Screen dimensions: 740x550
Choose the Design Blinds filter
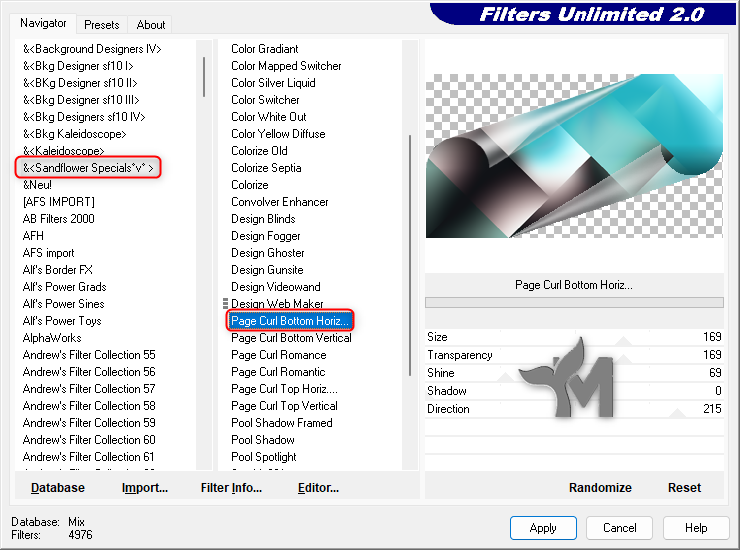pos(263,219)
